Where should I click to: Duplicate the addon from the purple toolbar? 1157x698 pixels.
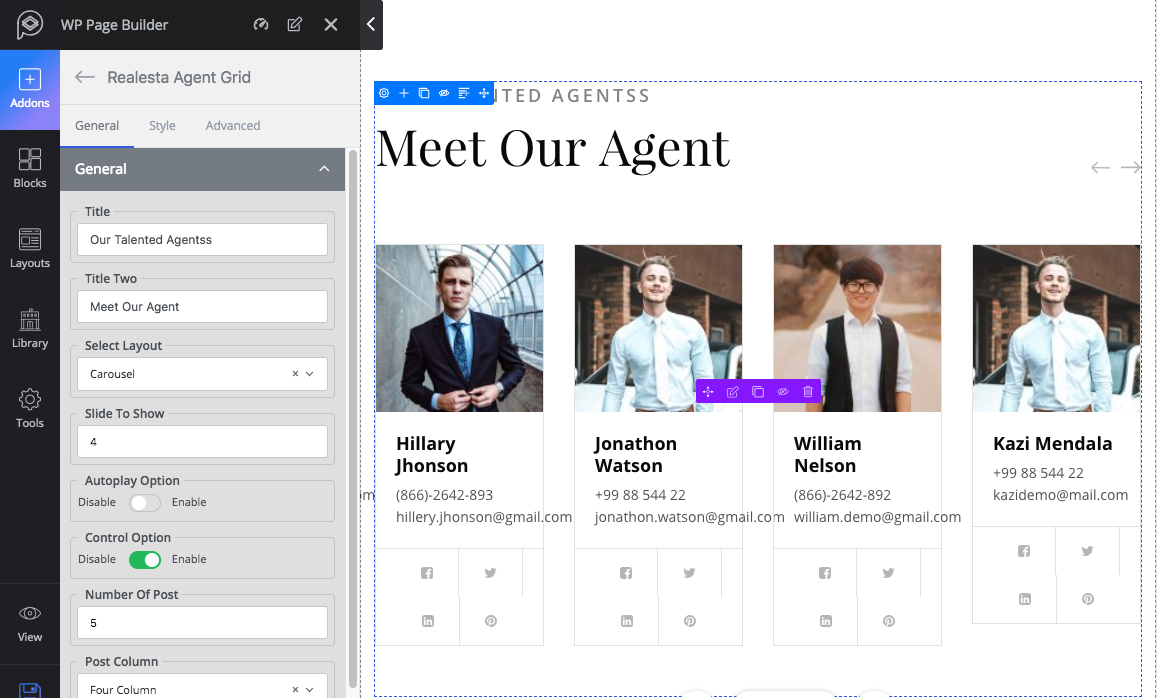coord(758,392)
